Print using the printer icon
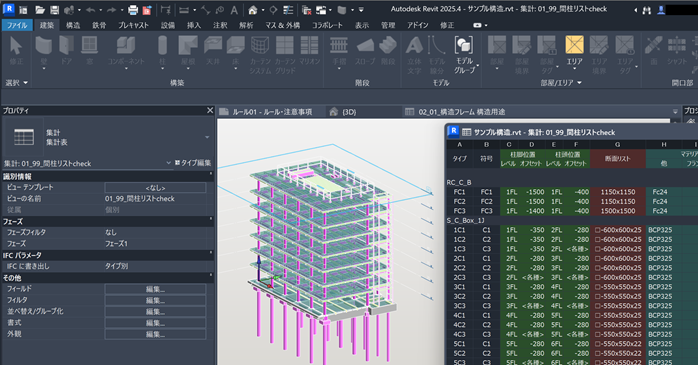The width and height of the screenshot is (698, 365). (133, 10)
